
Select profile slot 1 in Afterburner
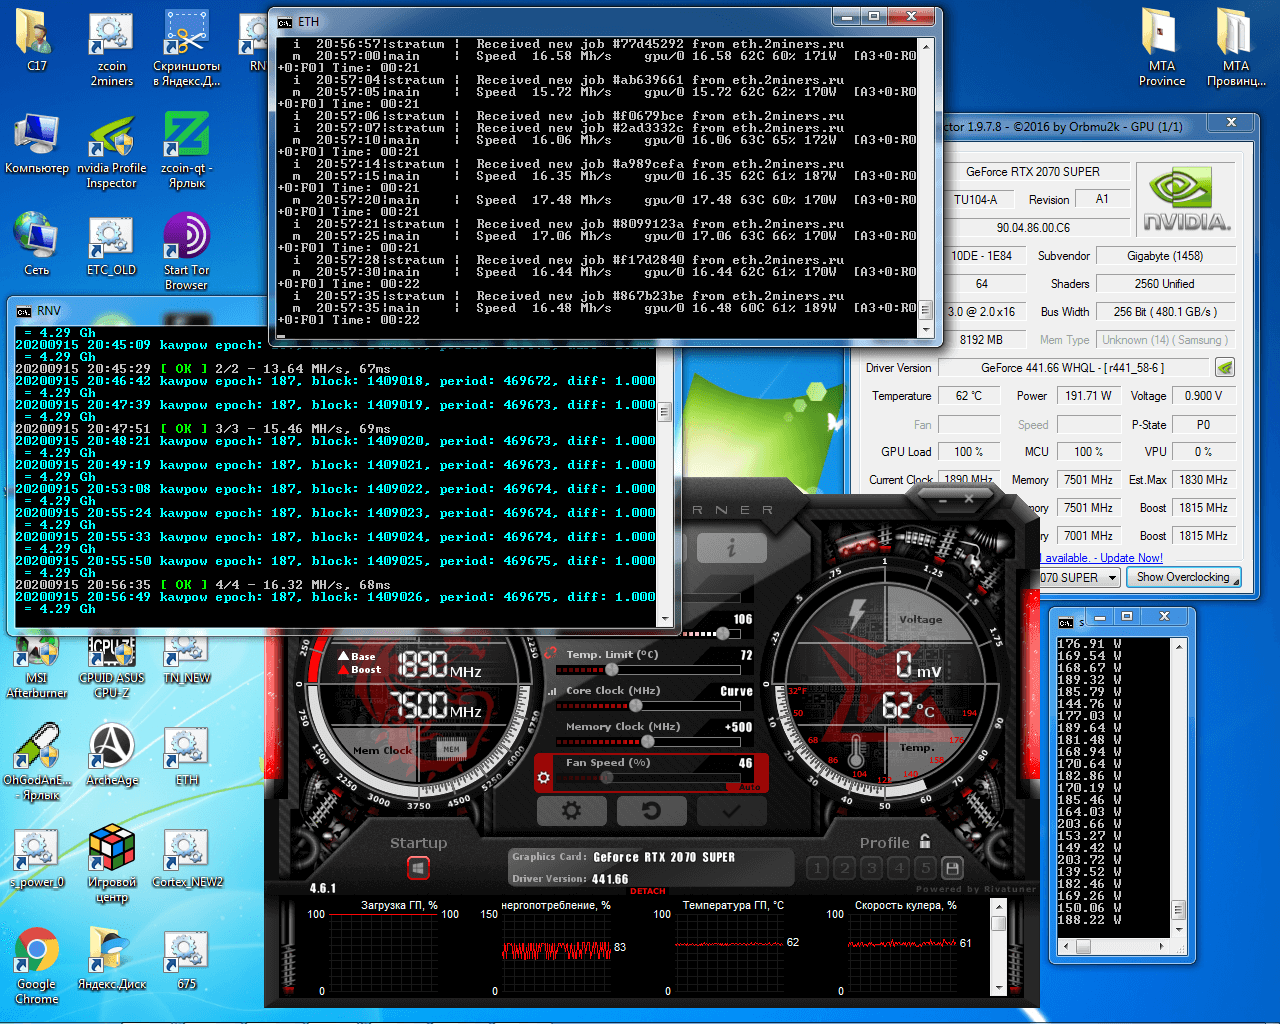pyautogui.click(x=817, y=868)
